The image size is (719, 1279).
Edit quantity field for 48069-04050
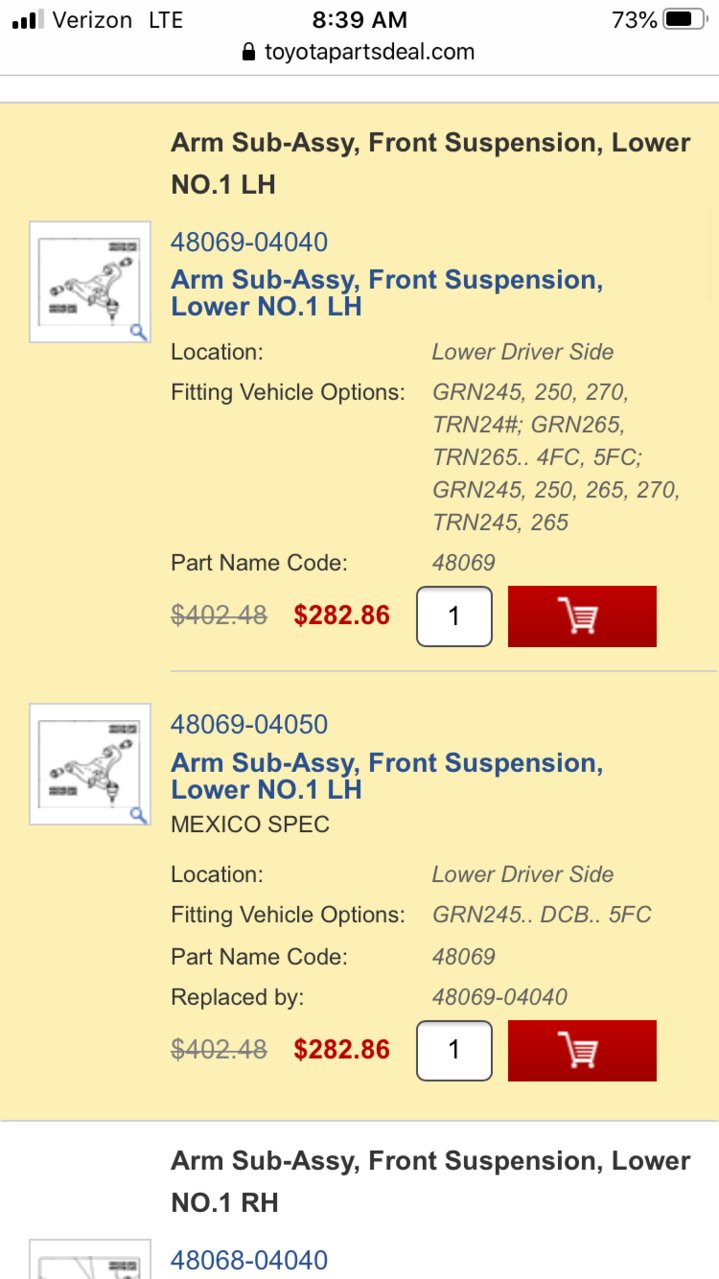454,1050
